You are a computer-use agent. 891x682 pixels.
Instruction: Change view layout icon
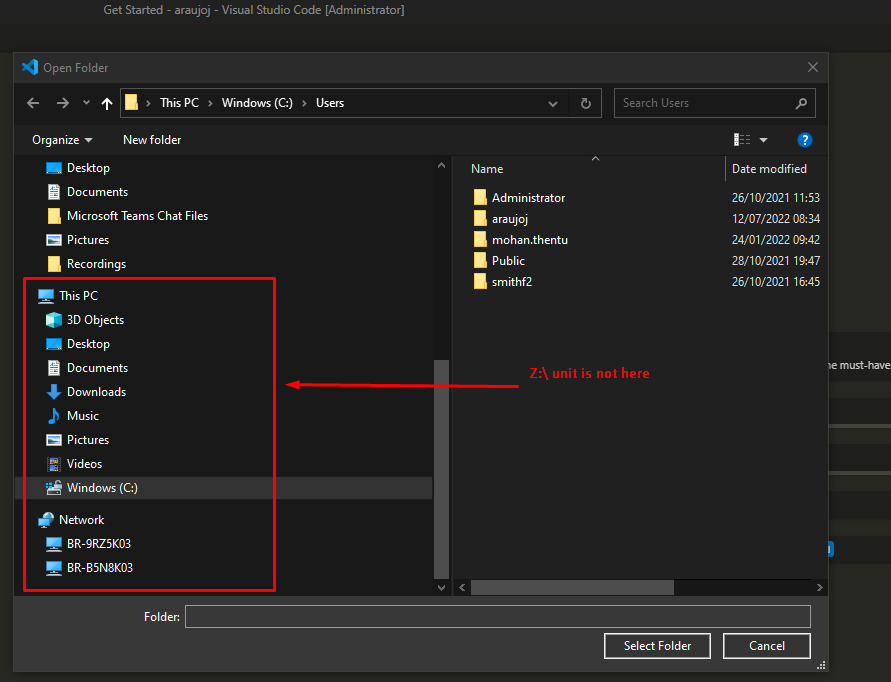[742, 140]
